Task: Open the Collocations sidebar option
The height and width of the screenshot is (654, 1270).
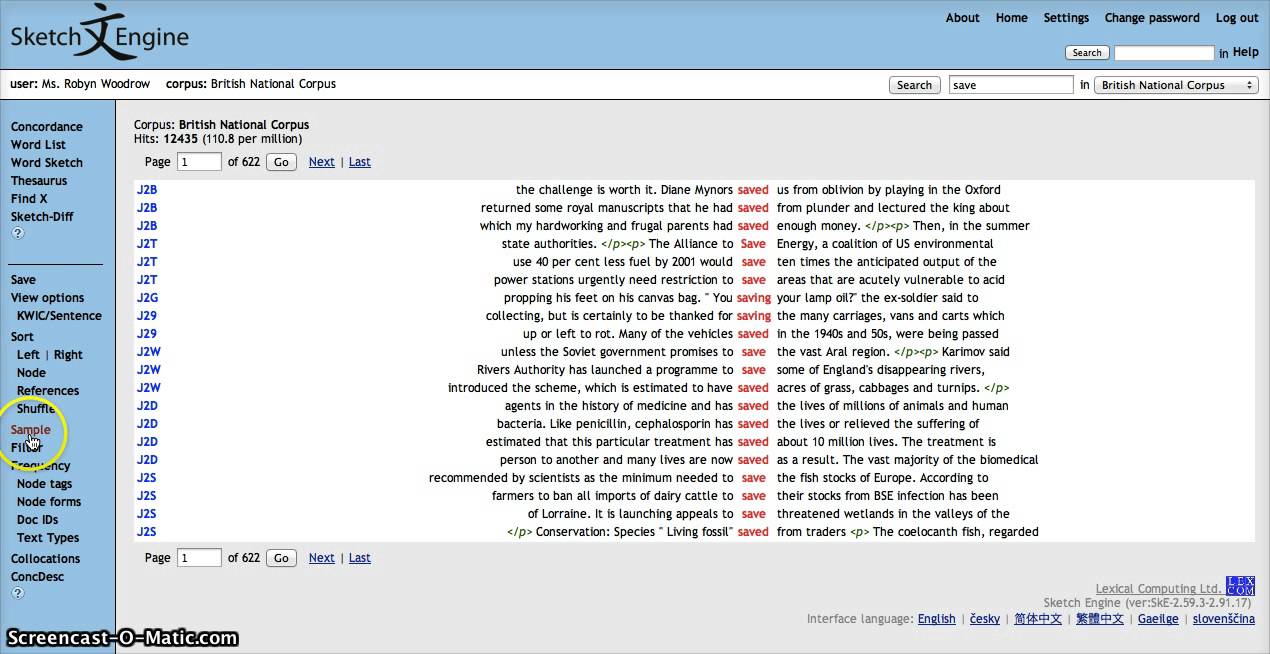Action: [x=46, y=559]
